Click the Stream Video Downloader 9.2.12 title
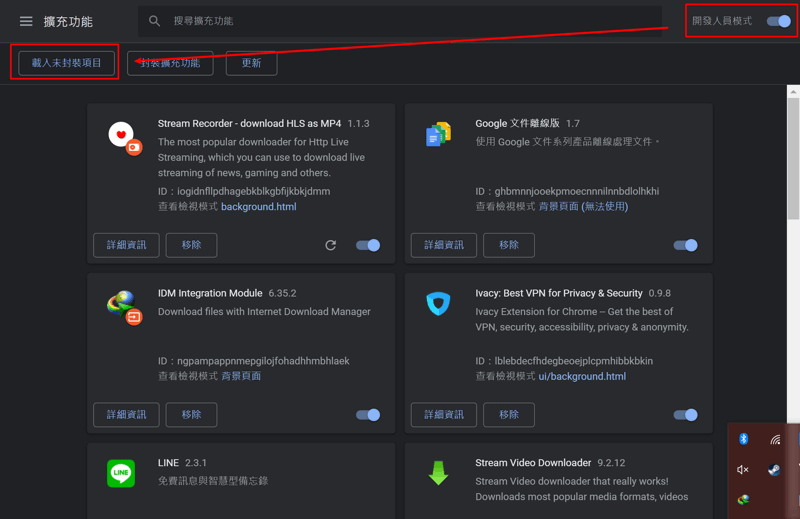The width and height of the screenshot is (800, 519). click(550, 463)
